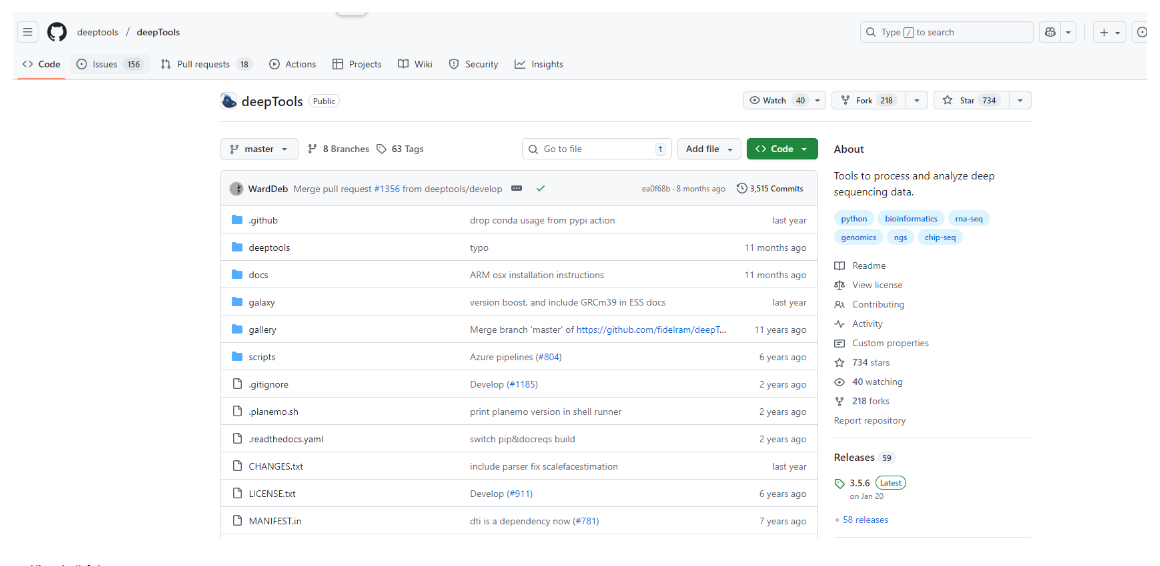
Task: Select the chip-seq topic tag
Action: point(940,237)
